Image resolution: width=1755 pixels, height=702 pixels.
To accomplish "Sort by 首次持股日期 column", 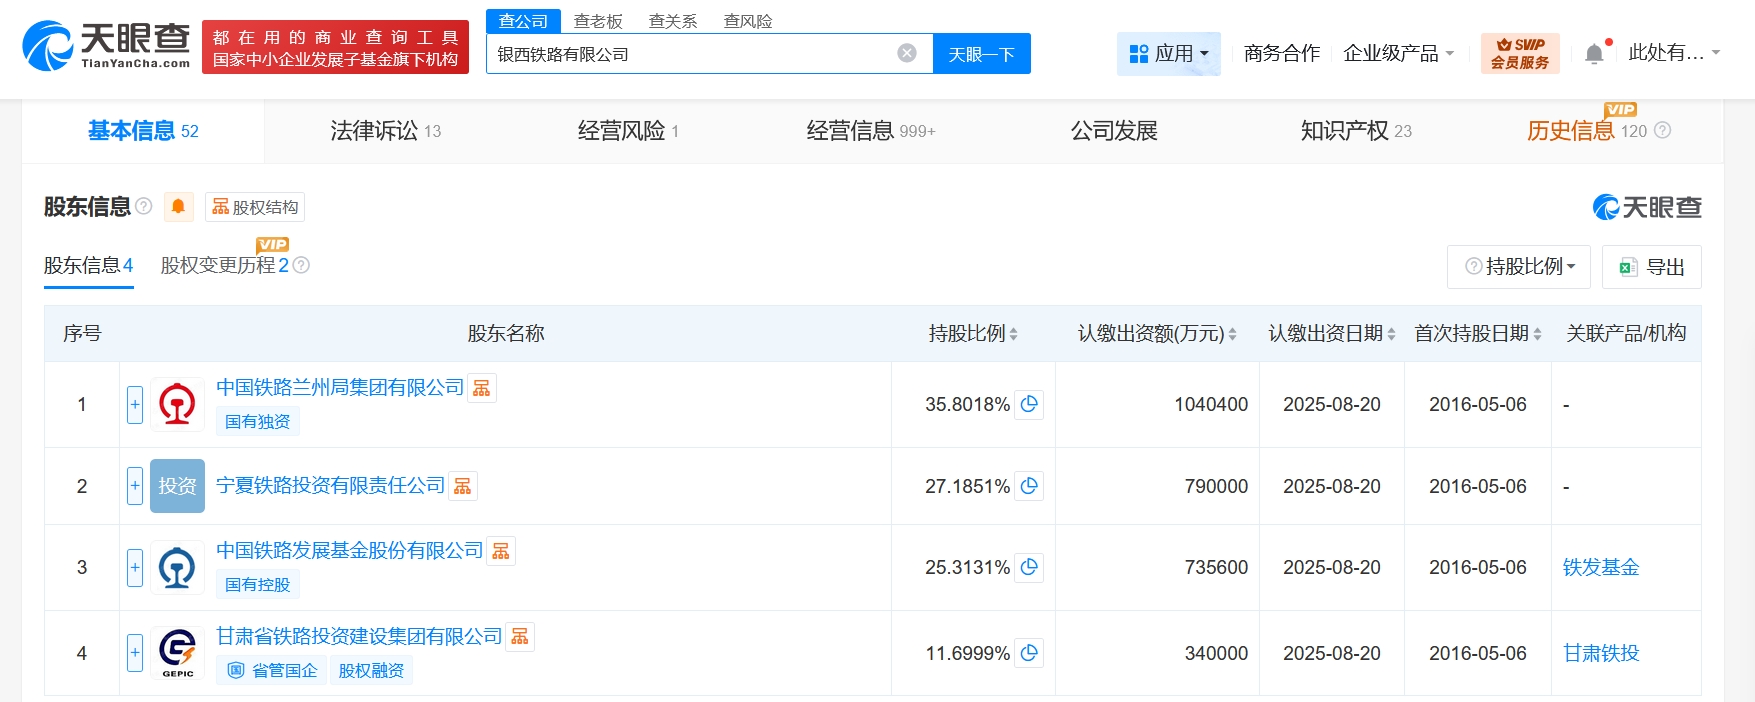I will pos(1537,334).
